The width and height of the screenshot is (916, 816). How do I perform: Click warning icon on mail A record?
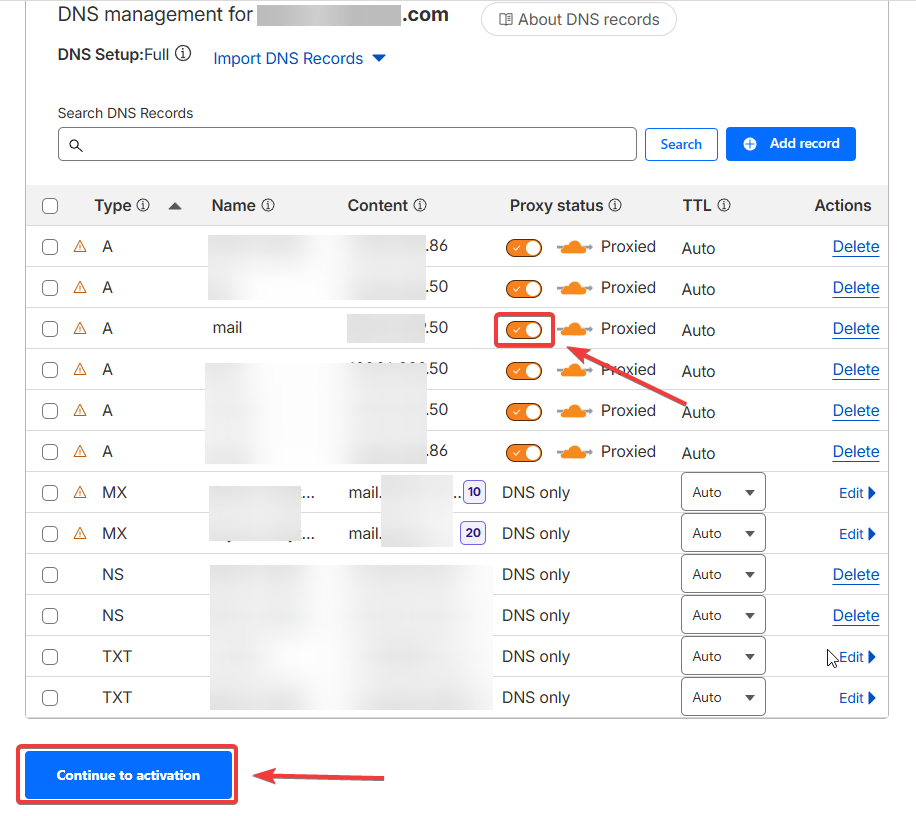[80, 329]
